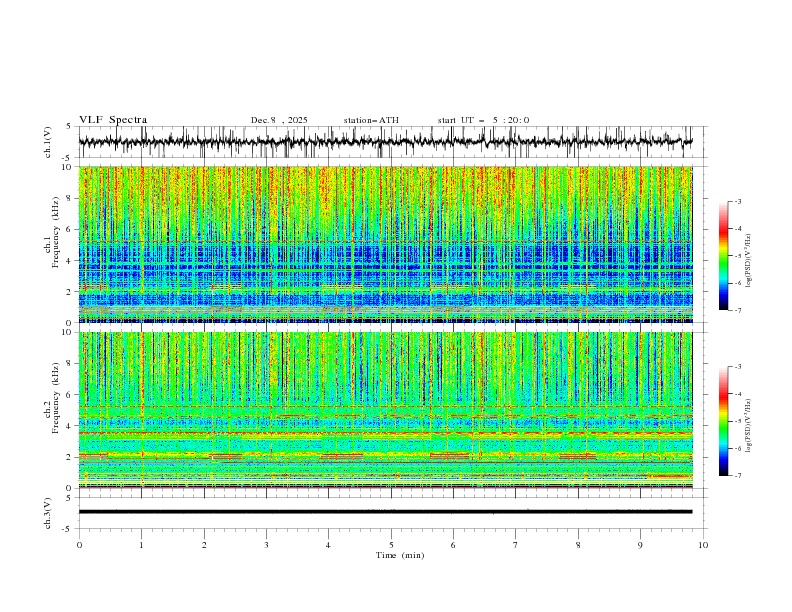Click the 10 minute tick label
Image resolution: width=792 pixels, height=612 pixels.
point(703,545)
